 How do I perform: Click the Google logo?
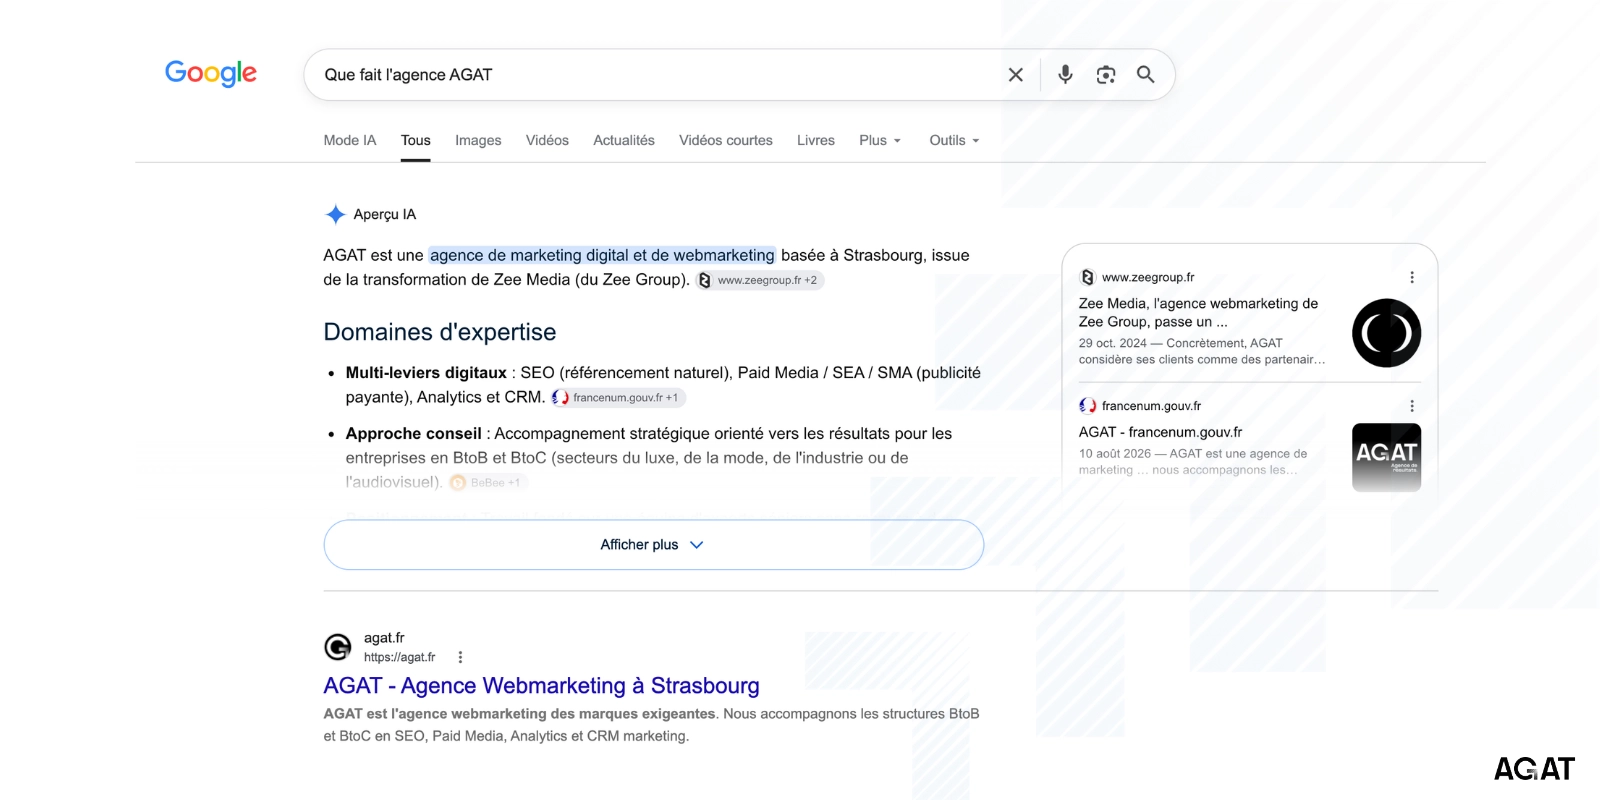coord(211,73)
